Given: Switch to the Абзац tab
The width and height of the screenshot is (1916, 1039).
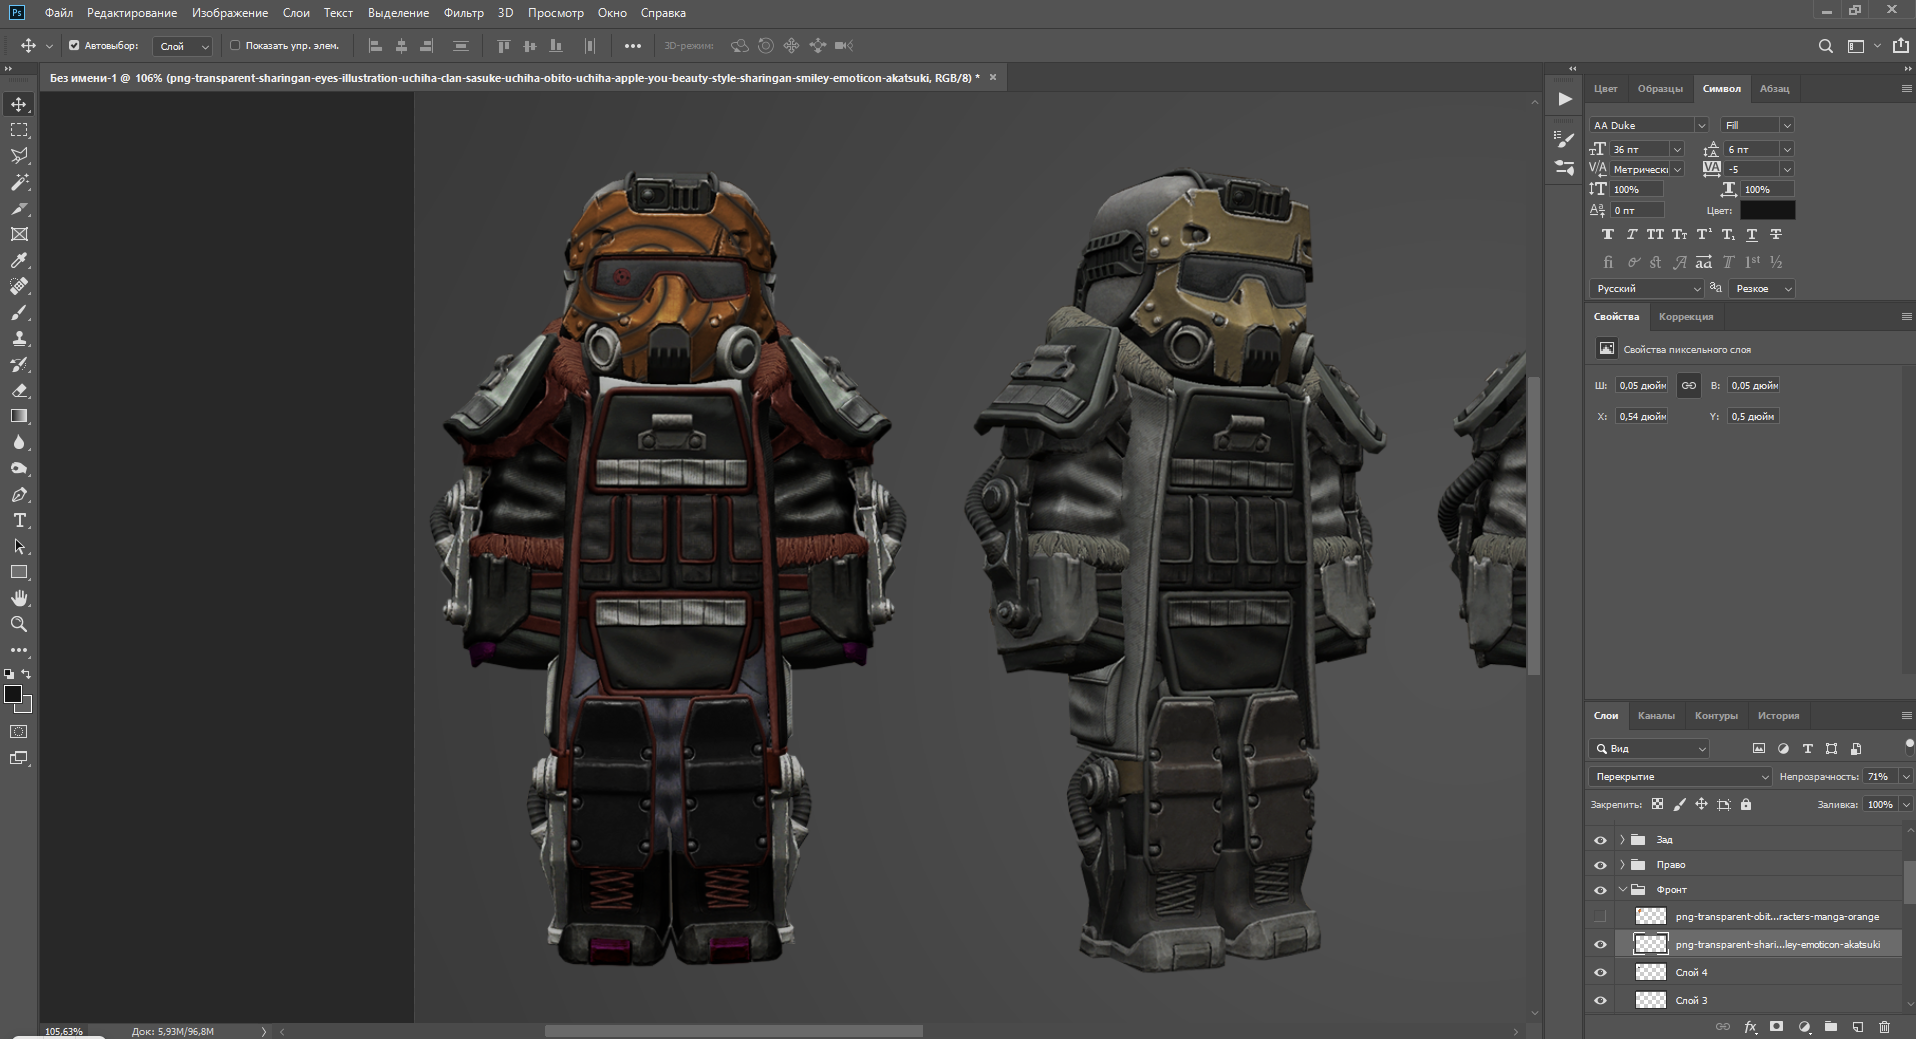Looking at the screenshot, I should click(1775, 89).
